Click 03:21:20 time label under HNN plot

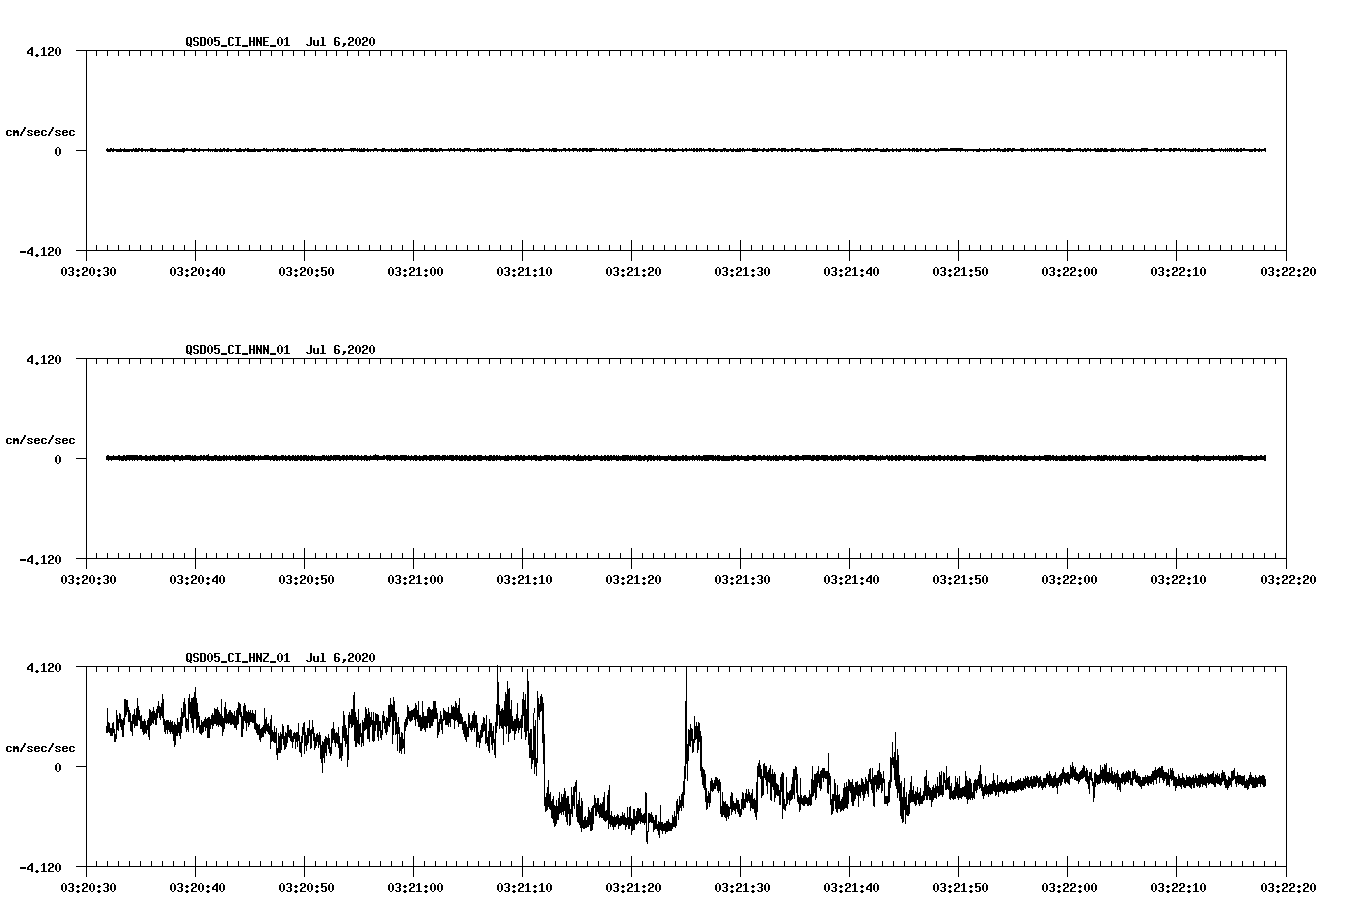tap(632, 579)
